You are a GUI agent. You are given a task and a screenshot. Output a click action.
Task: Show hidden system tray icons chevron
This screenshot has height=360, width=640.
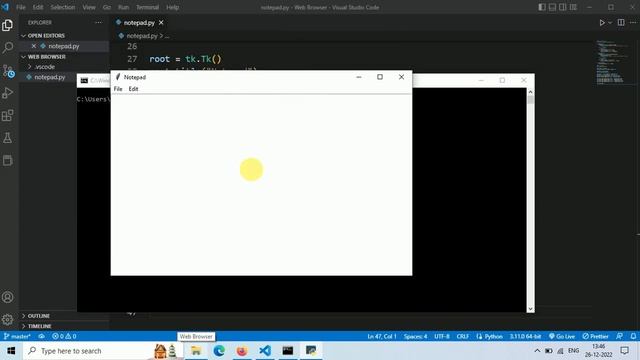click(537, 351)
